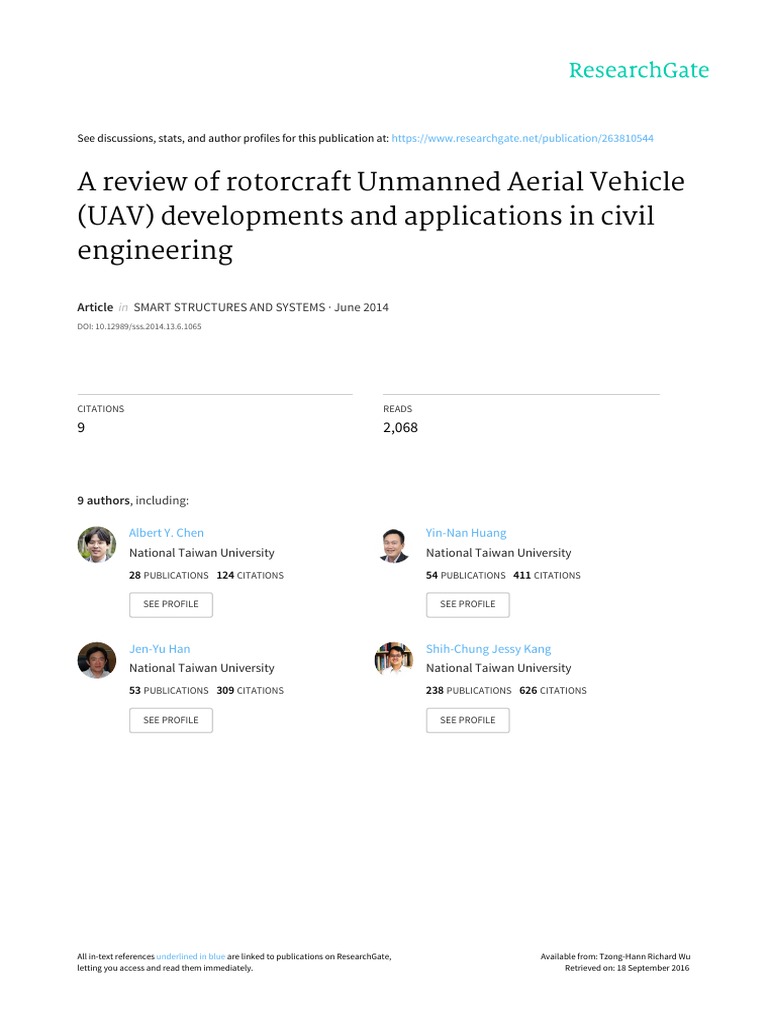The image size is (768, 1024).
Task: Click the citations count 9
Action: click(x=82, y=427)
